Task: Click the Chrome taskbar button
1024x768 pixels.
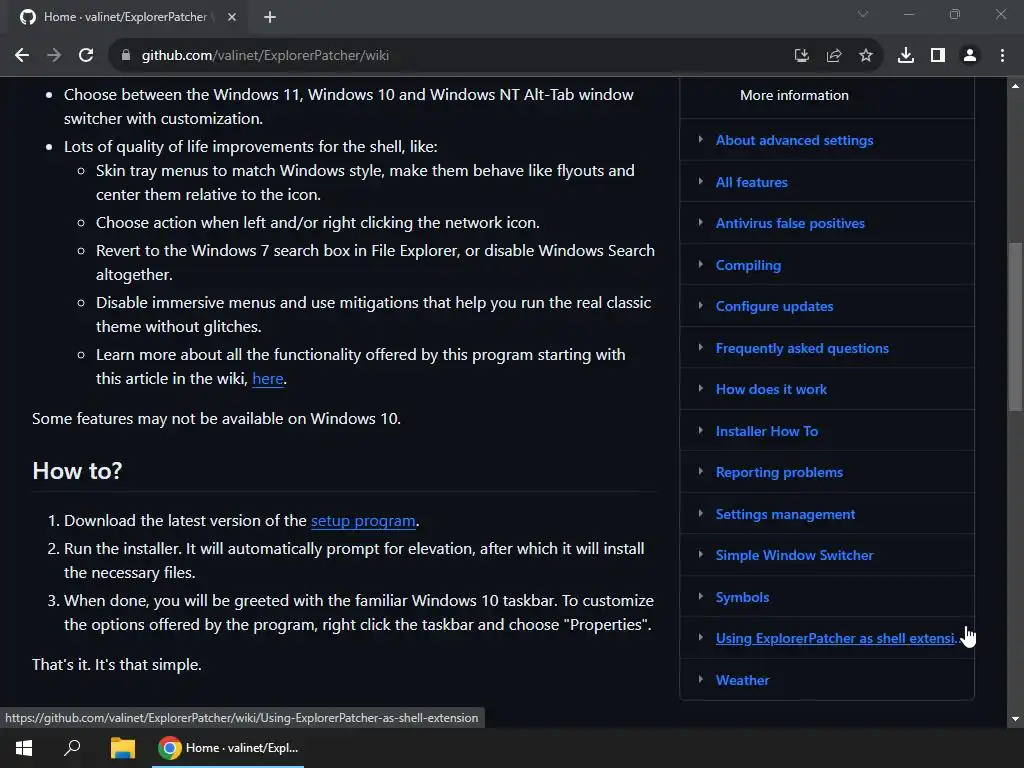Action: (x=228, y=748)
